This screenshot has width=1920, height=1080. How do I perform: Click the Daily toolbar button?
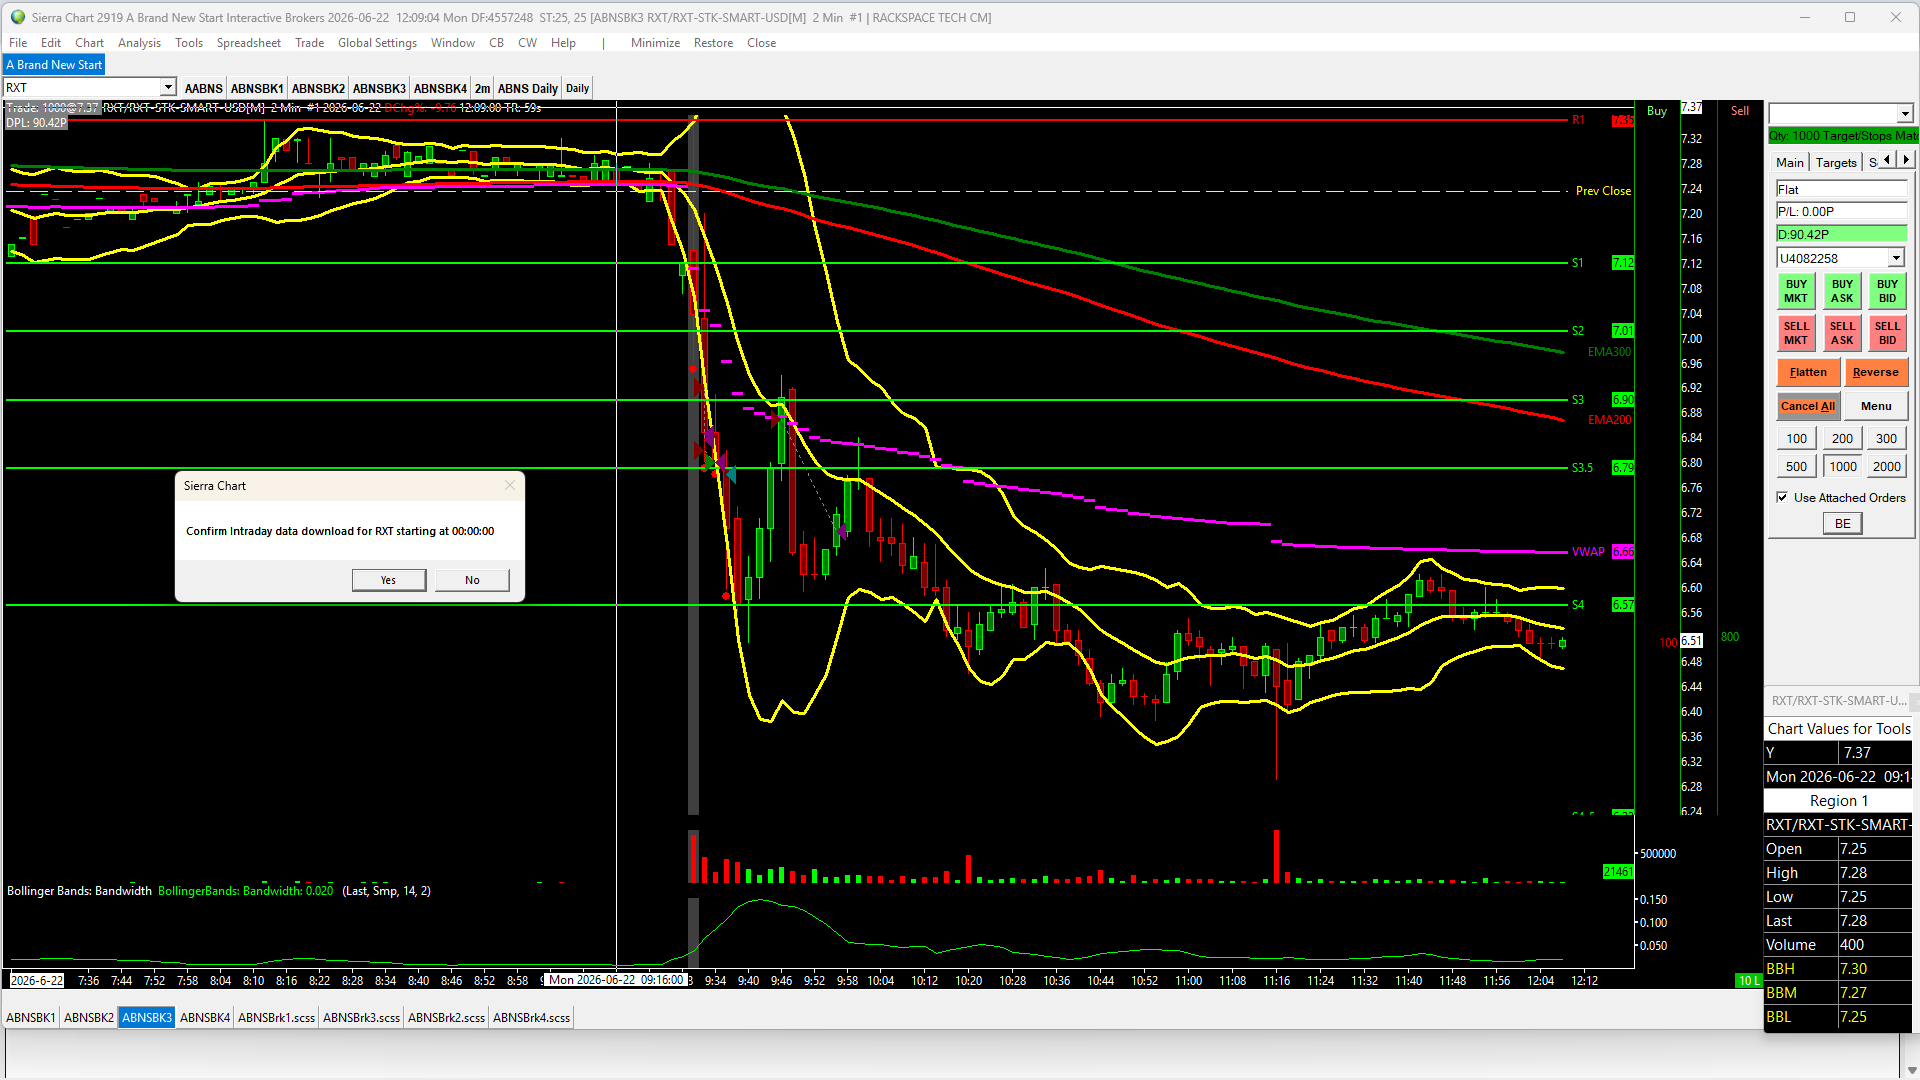[x=577, y=88]
